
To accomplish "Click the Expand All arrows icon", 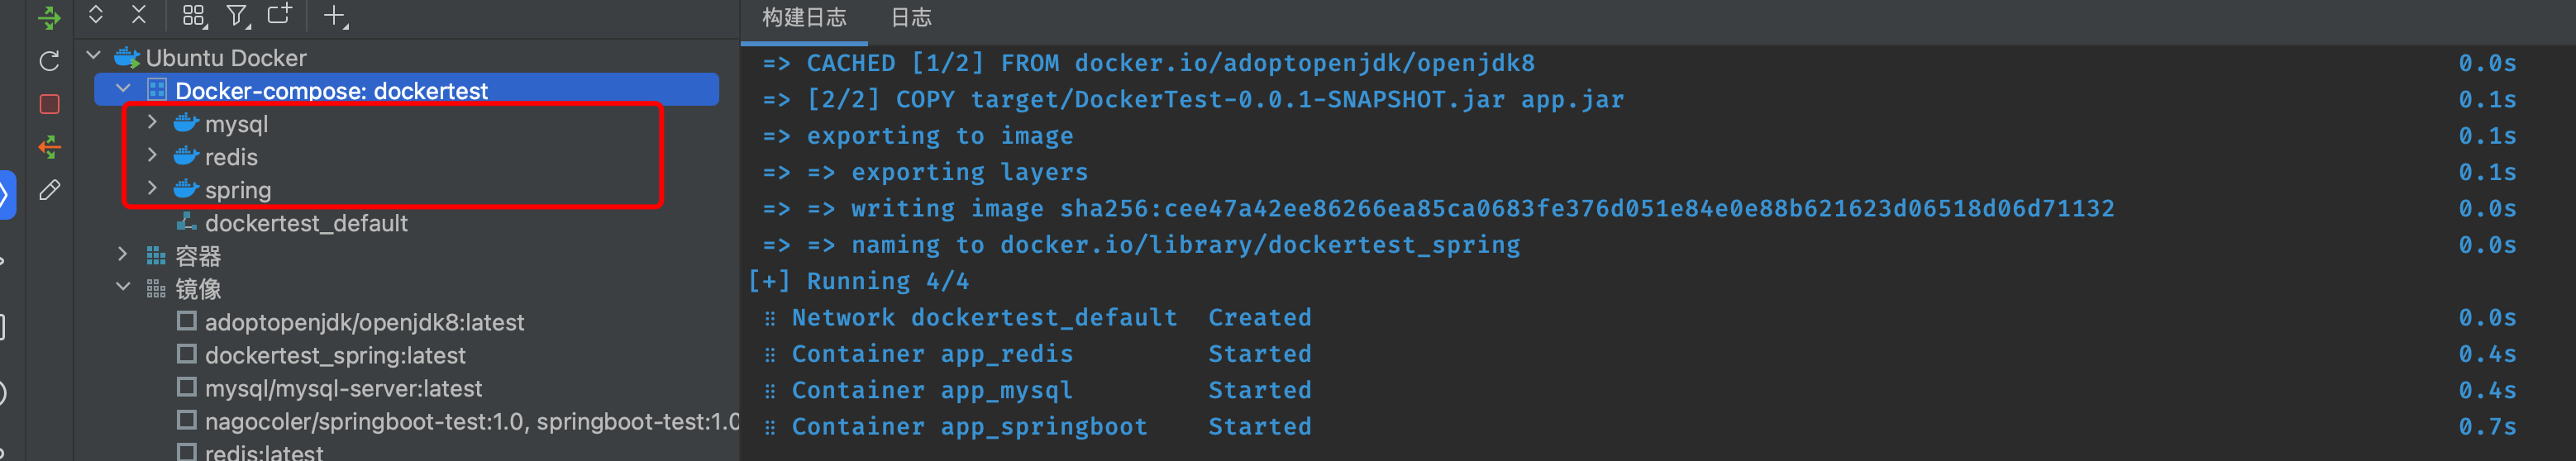I will click(x=96, y=15).
